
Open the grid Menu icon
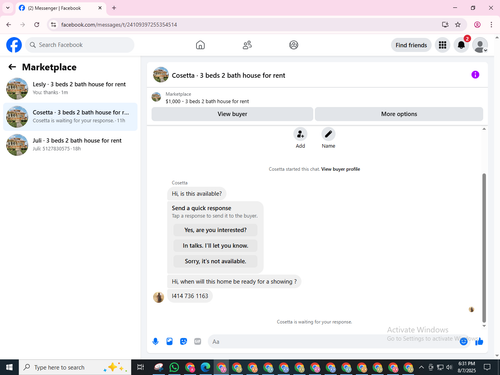pos(442,45)
